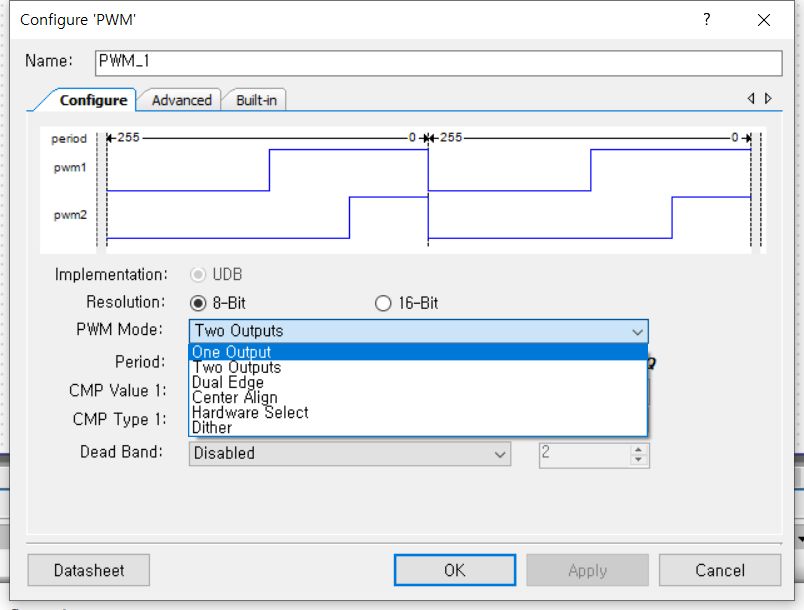Click the left tab scroll arrow

[751, 98]
